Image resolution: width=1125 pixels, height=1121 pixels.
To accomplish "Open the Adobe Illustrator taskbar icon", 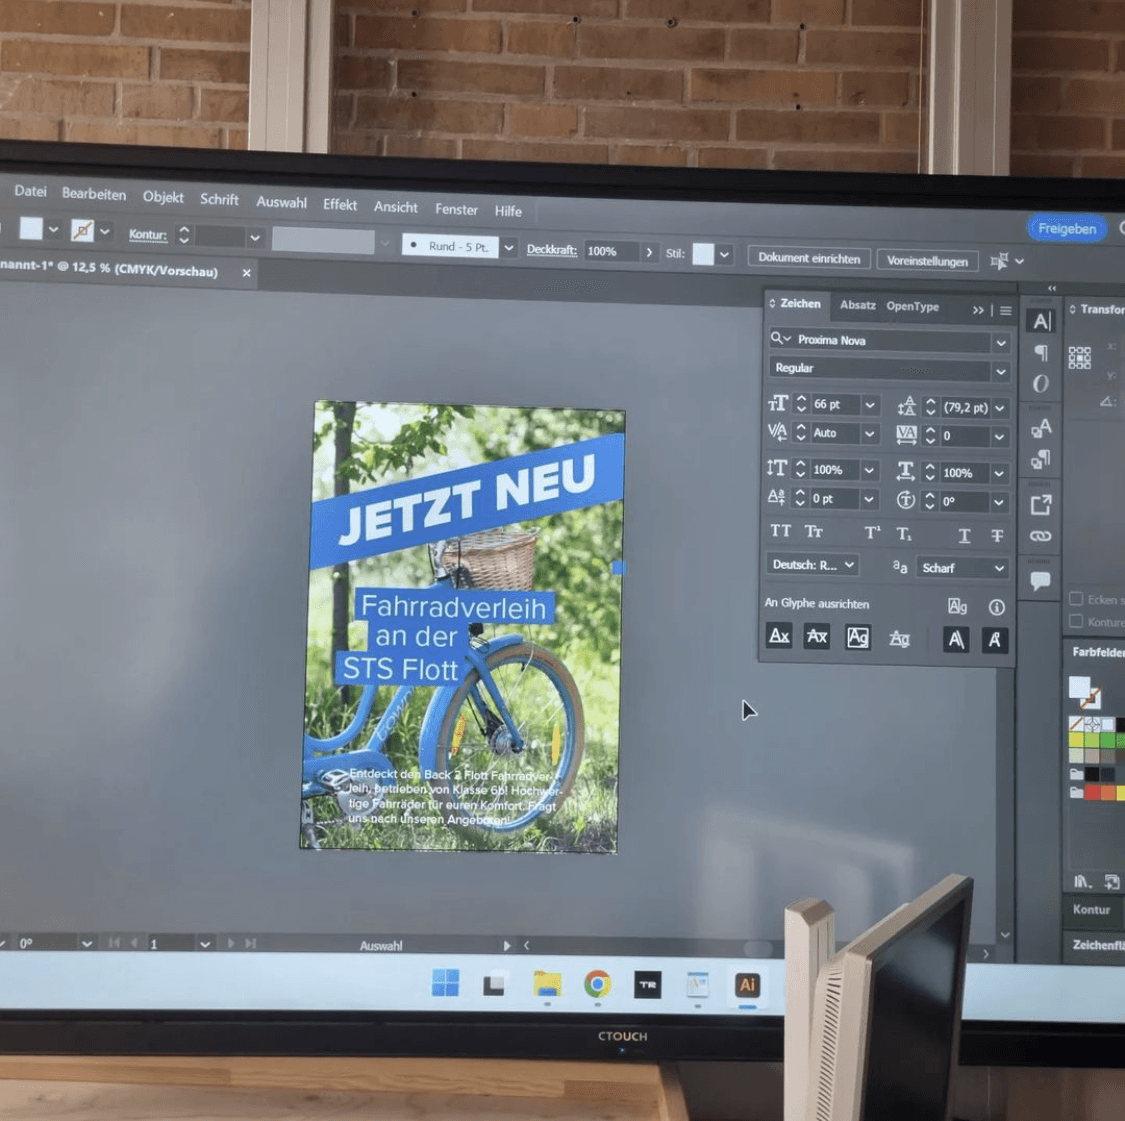I will click(747, 985).
